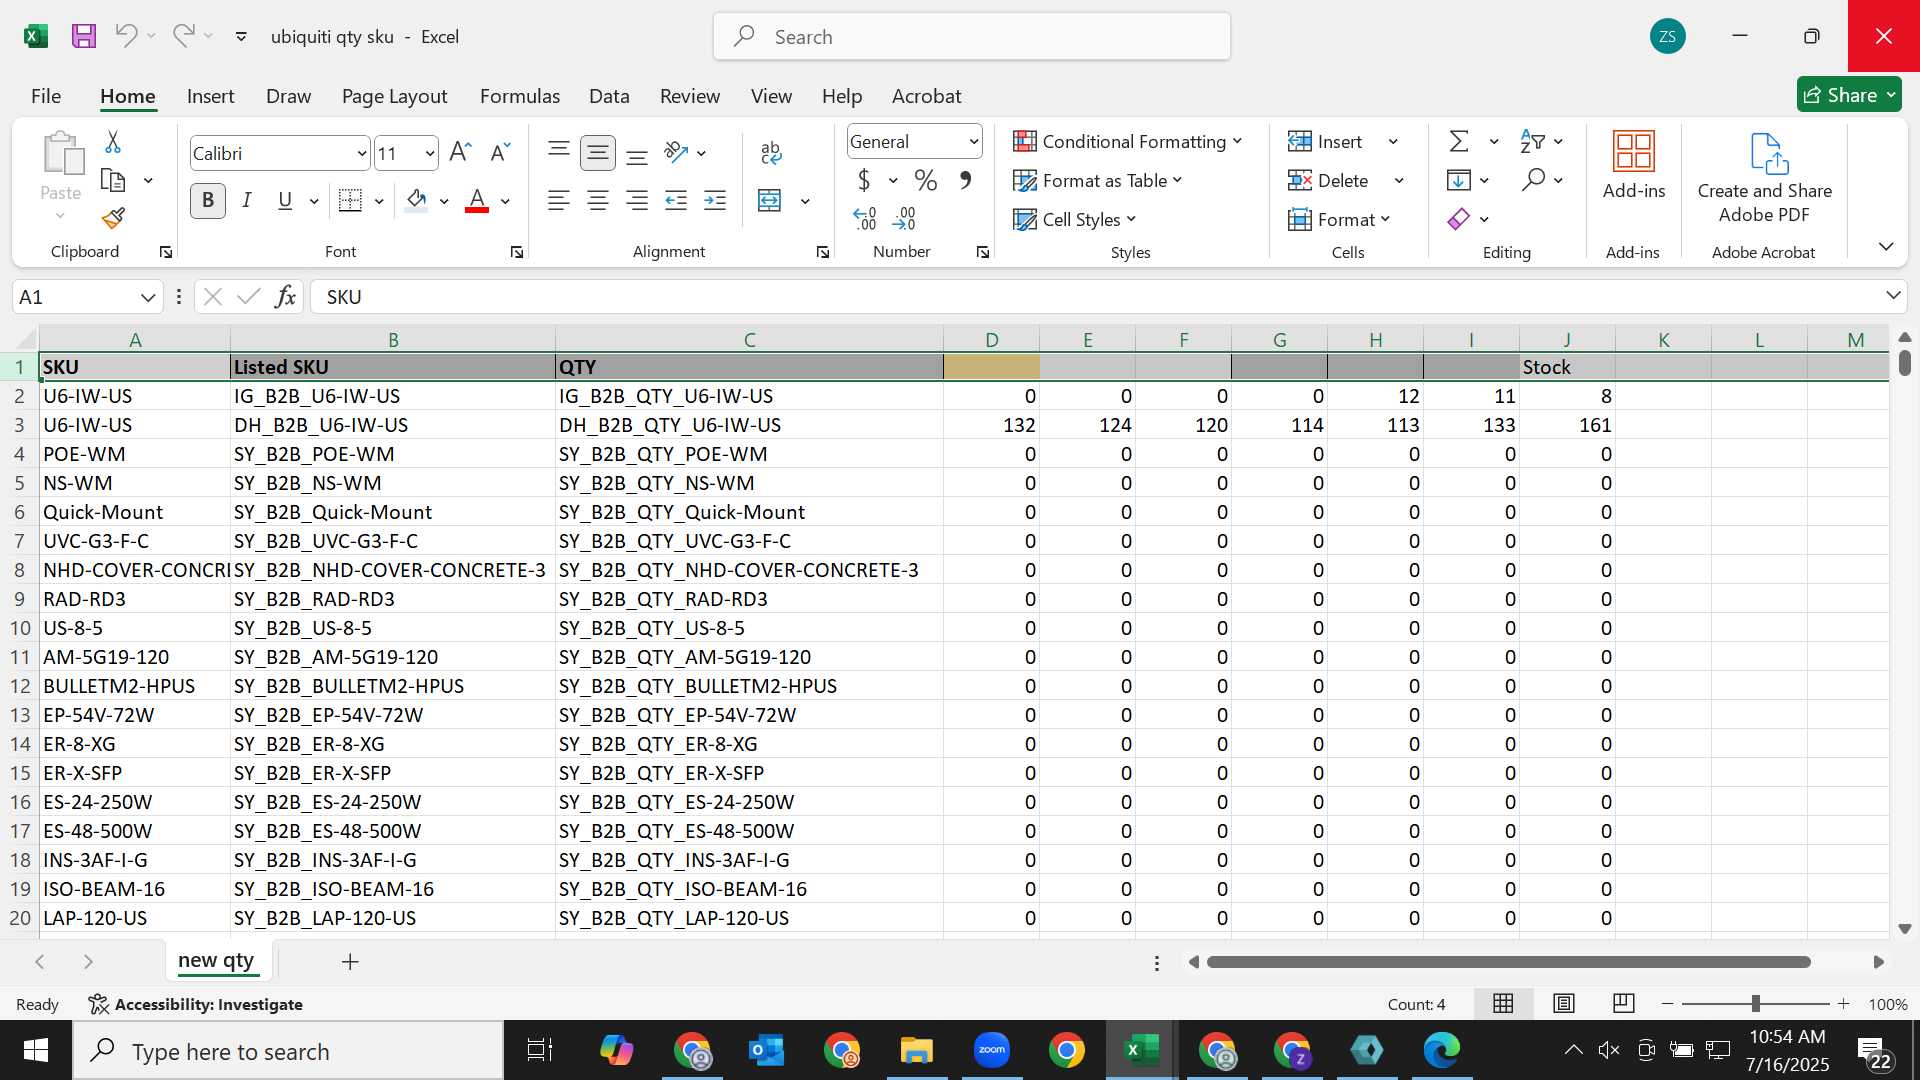The height and width of the screenshot is (1080, 1920).
Task: Open the ZS account profile button
Action: (x=1667, y=37)
